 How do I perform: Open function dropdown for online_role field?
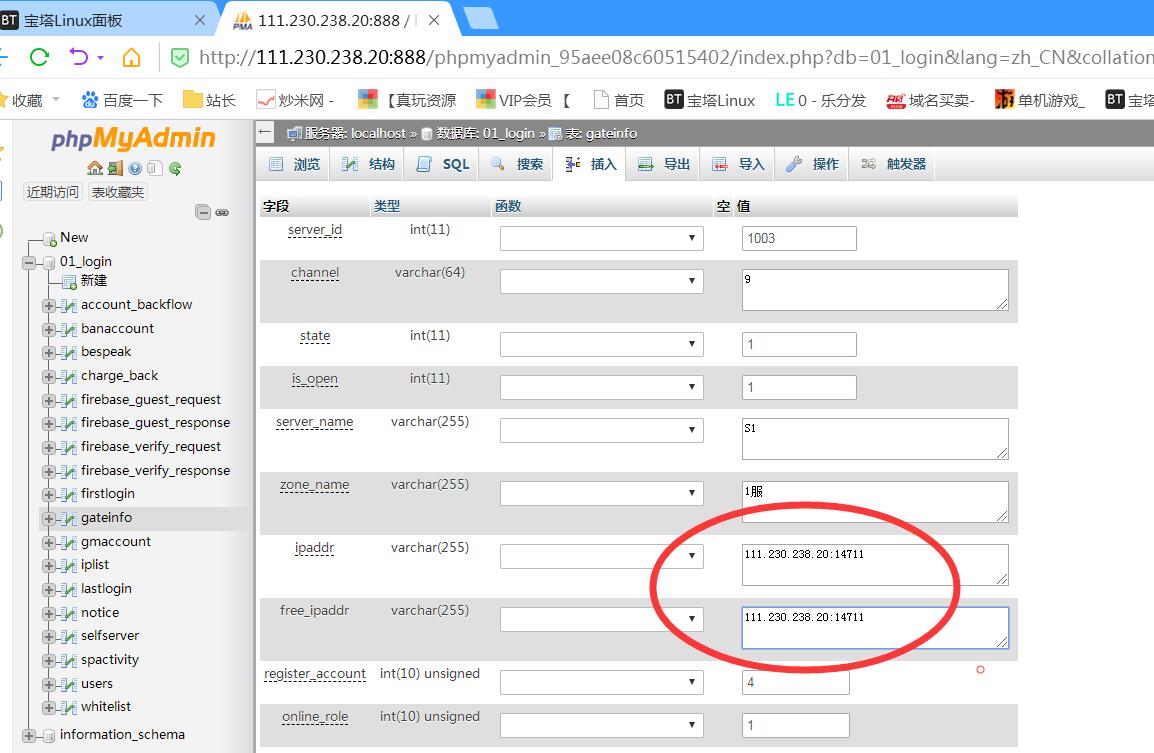[601, 725]
